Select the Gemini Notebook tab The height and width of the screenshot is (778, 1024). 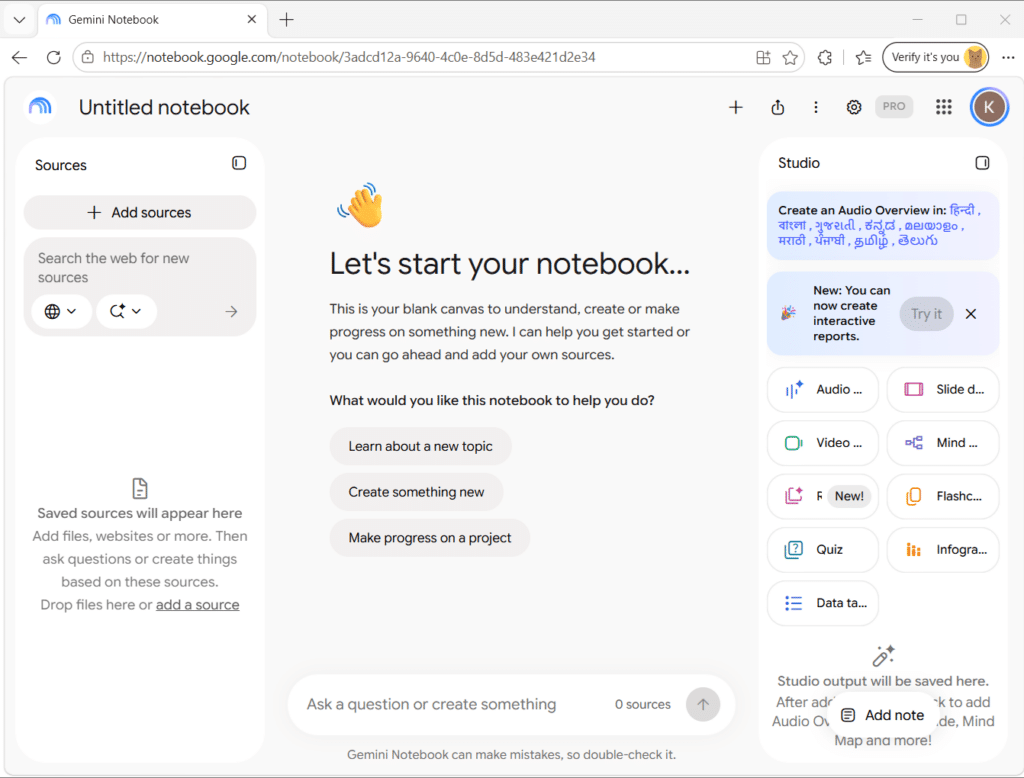(153, 20)
